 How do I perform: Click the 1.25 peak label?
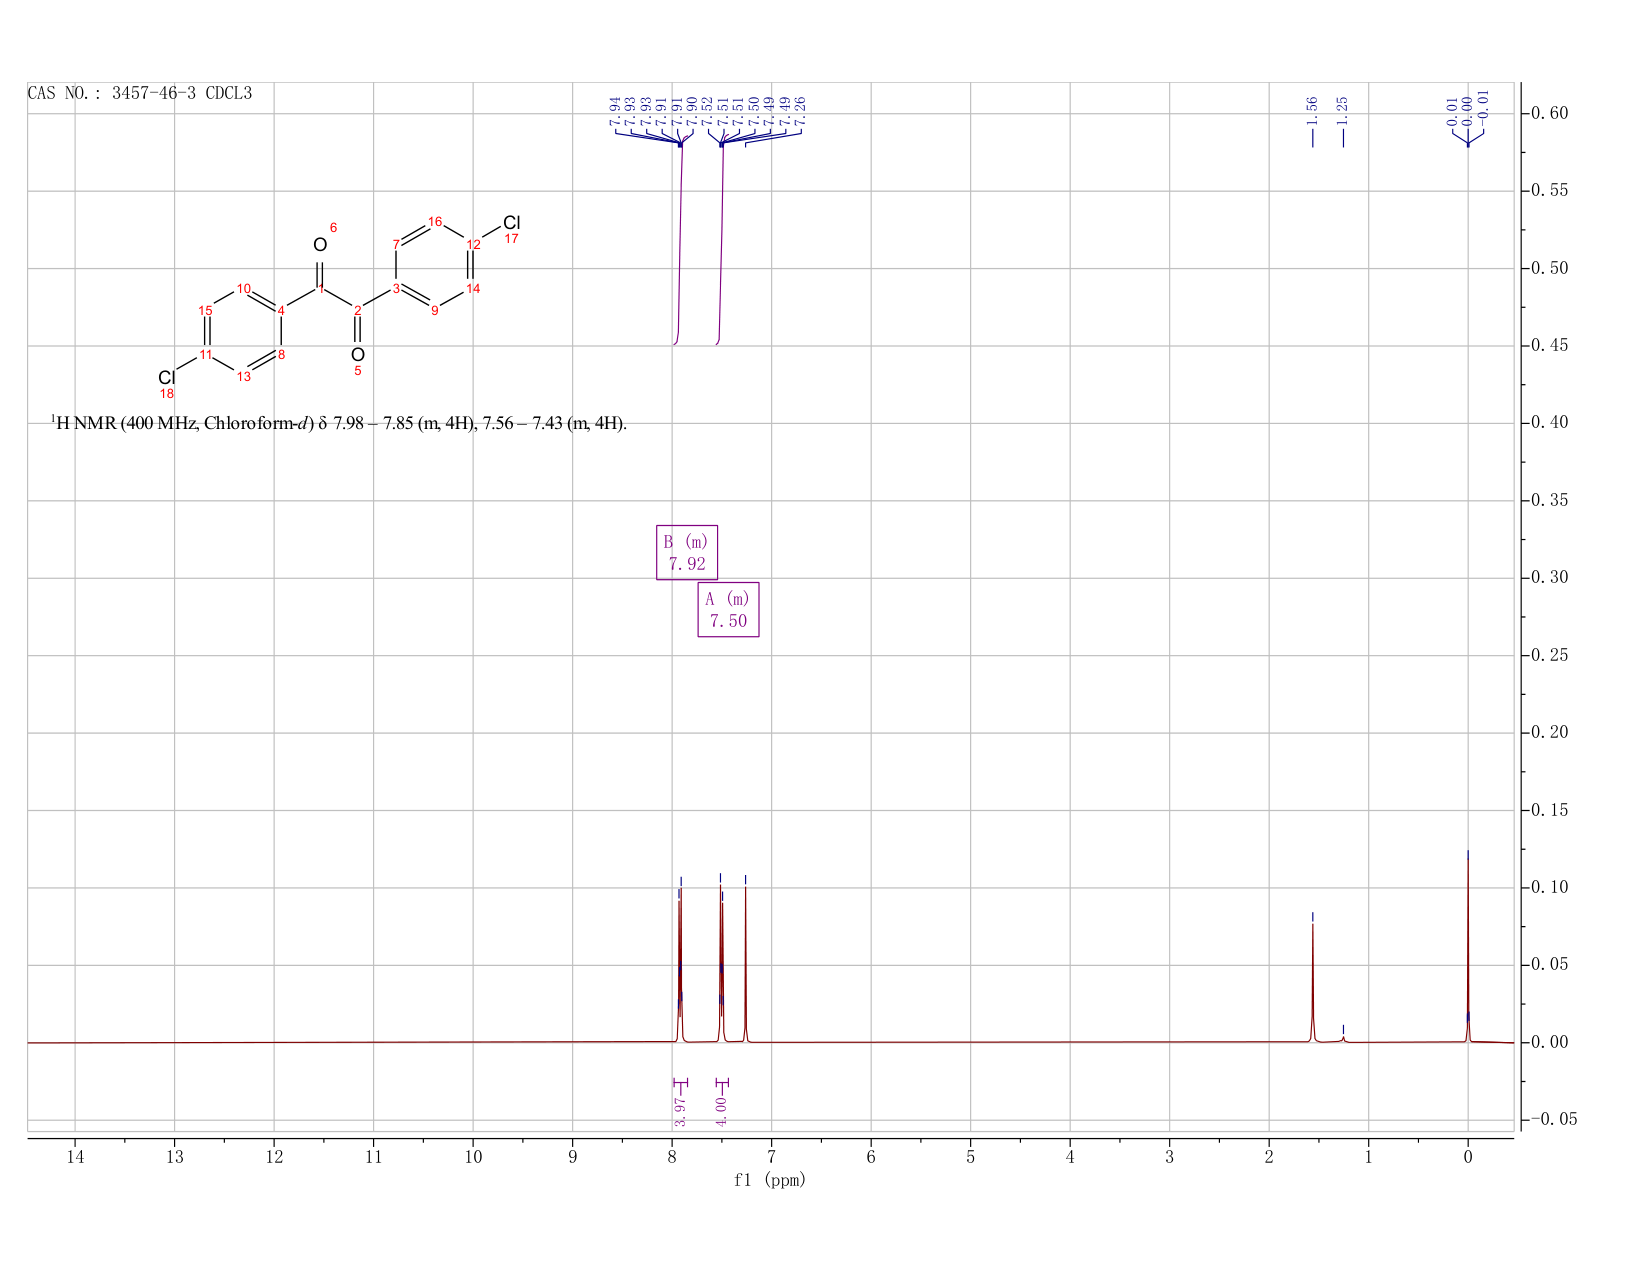pyautogui.click(x=1343, y=110)
